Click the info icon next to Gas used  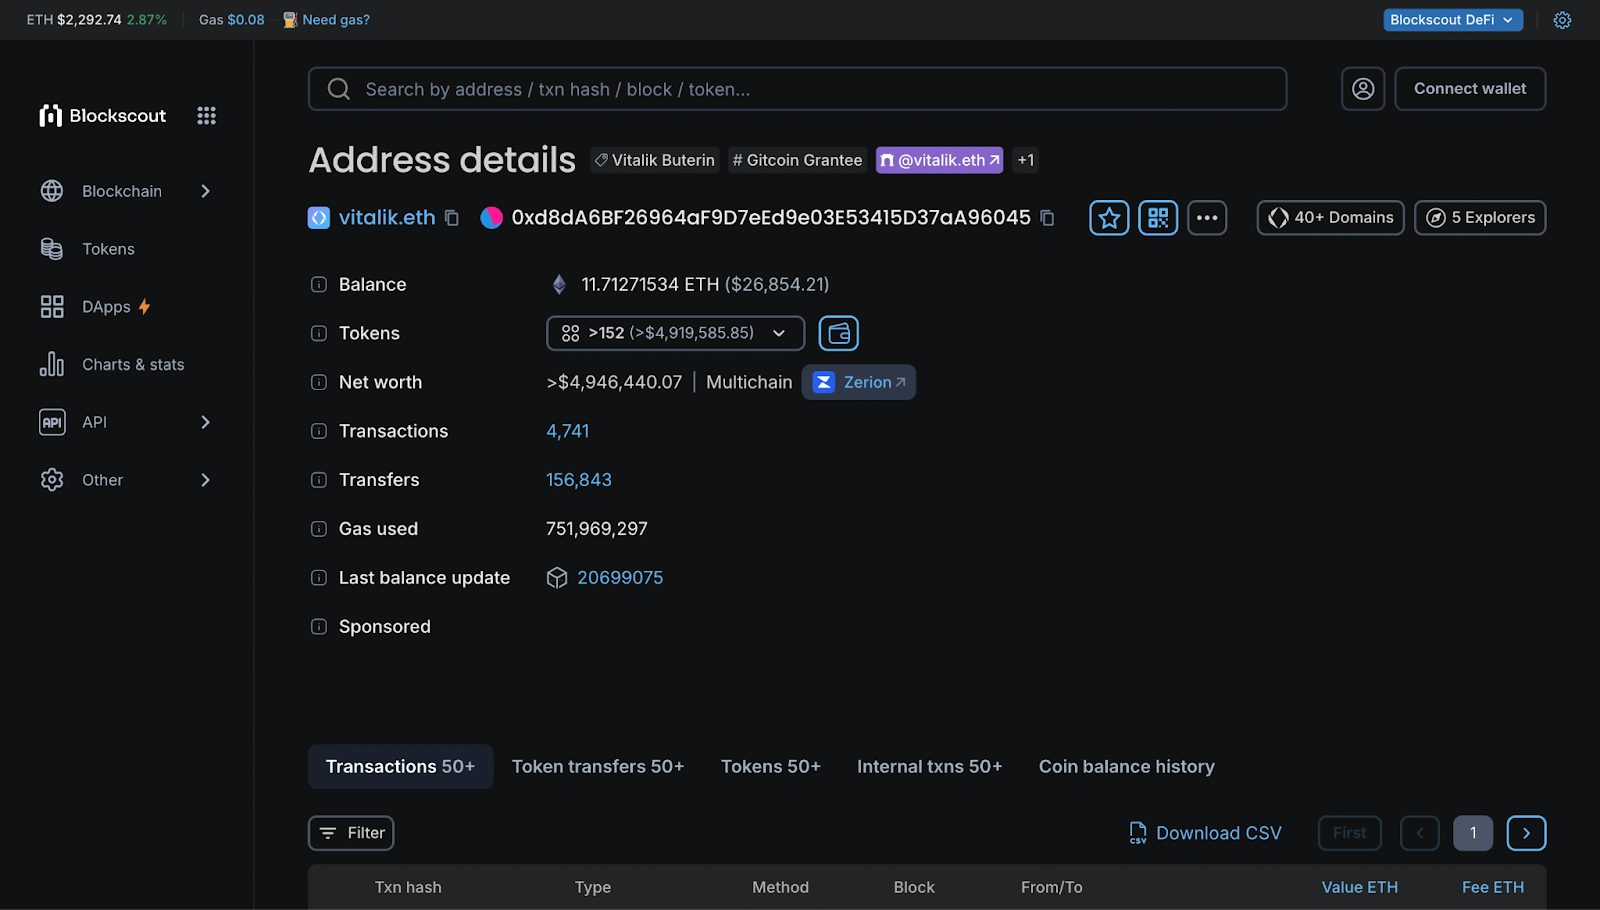tap(319, 530)
